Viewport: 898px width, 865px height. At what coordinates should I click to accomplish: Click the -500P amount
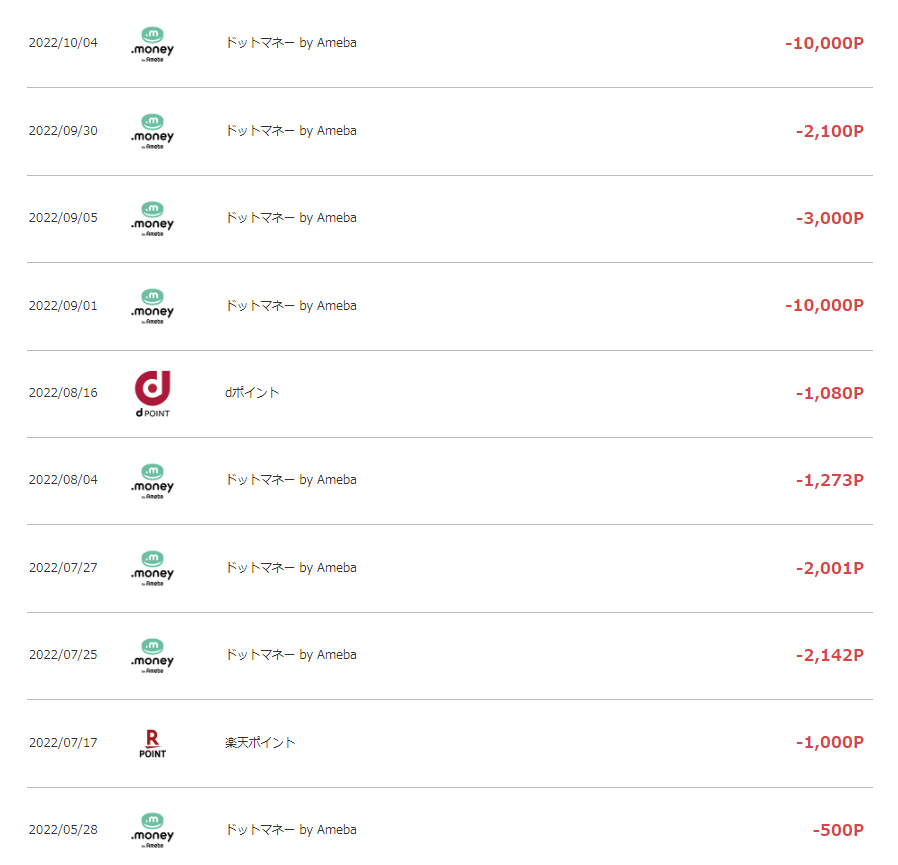tap(838, 830)
